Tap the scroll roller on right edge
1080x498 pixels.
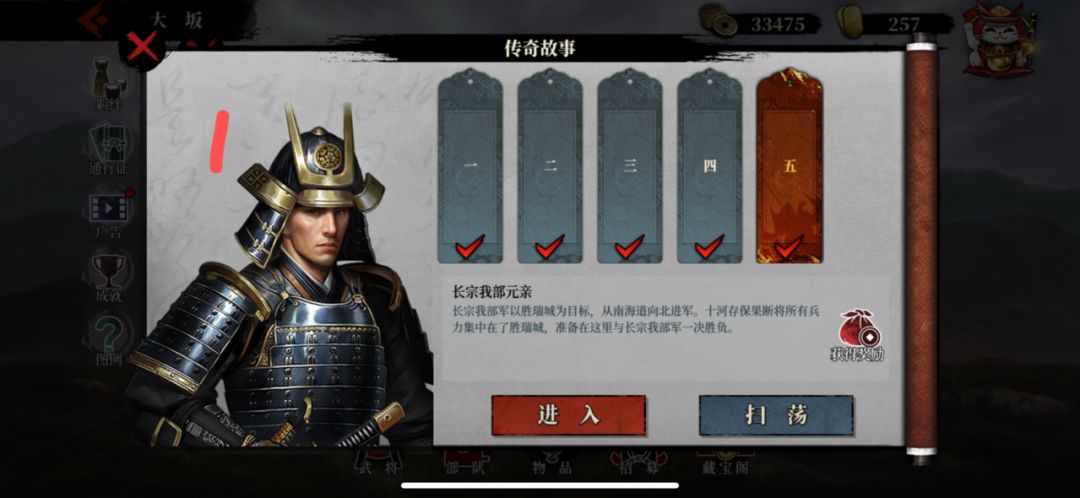click(x=922, y=249)
